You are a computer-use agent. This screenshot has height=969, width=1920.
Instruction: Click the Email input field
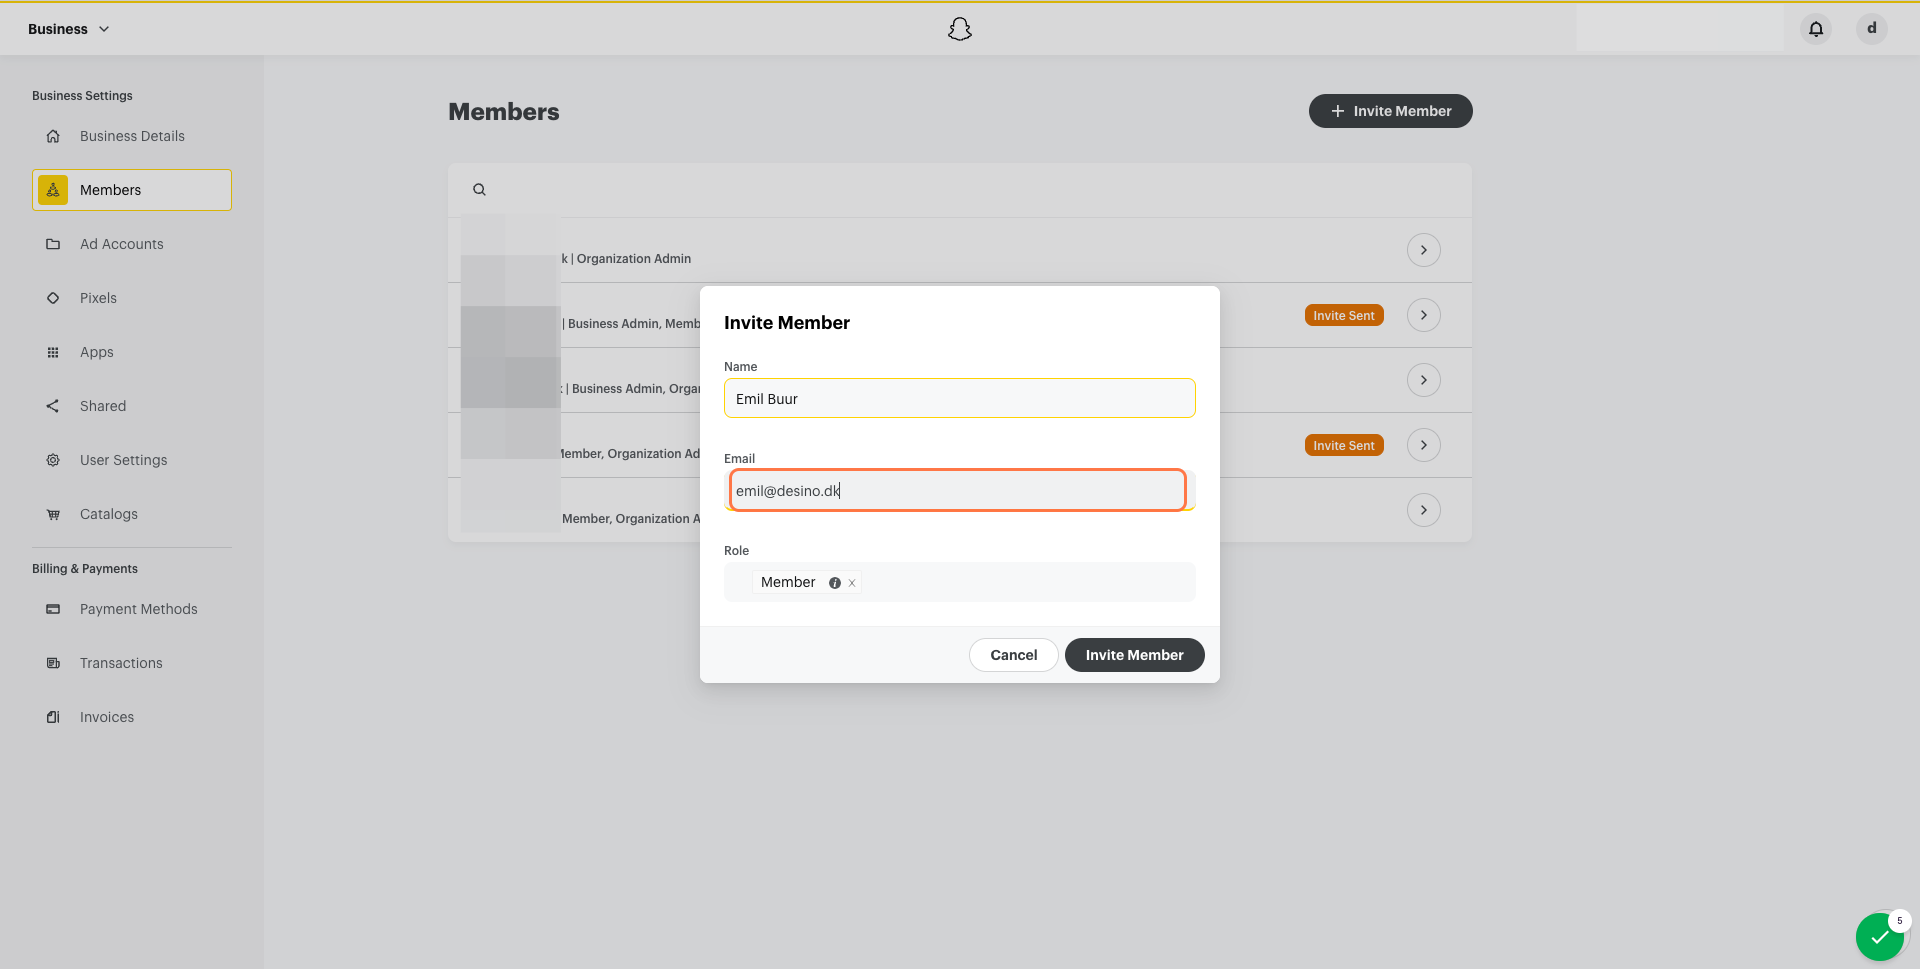coord(958,490)
